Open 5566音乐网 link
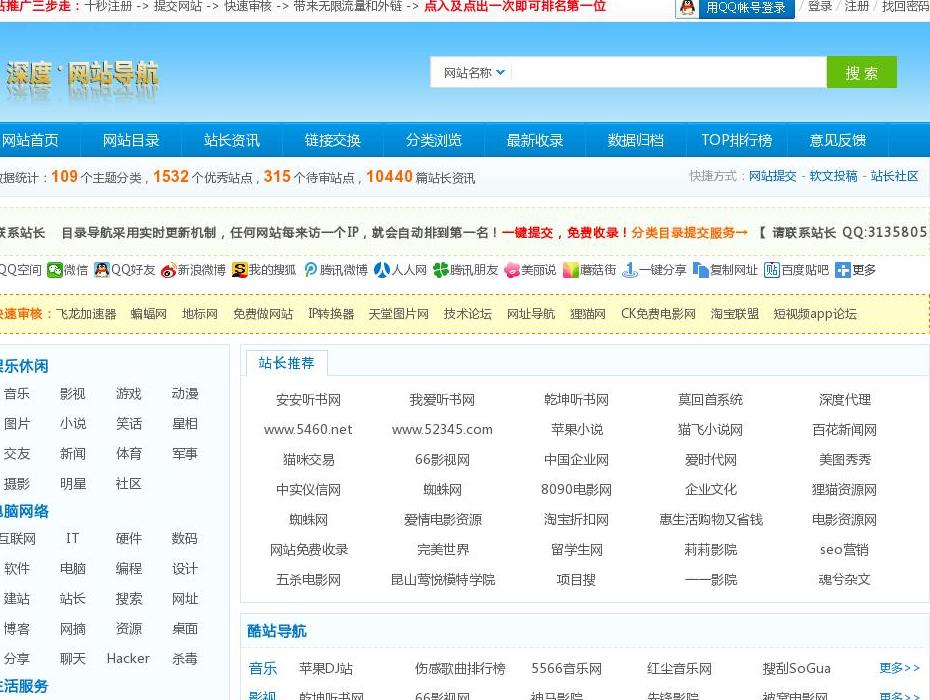Screen dimensions: 930x700 (566, 669)
